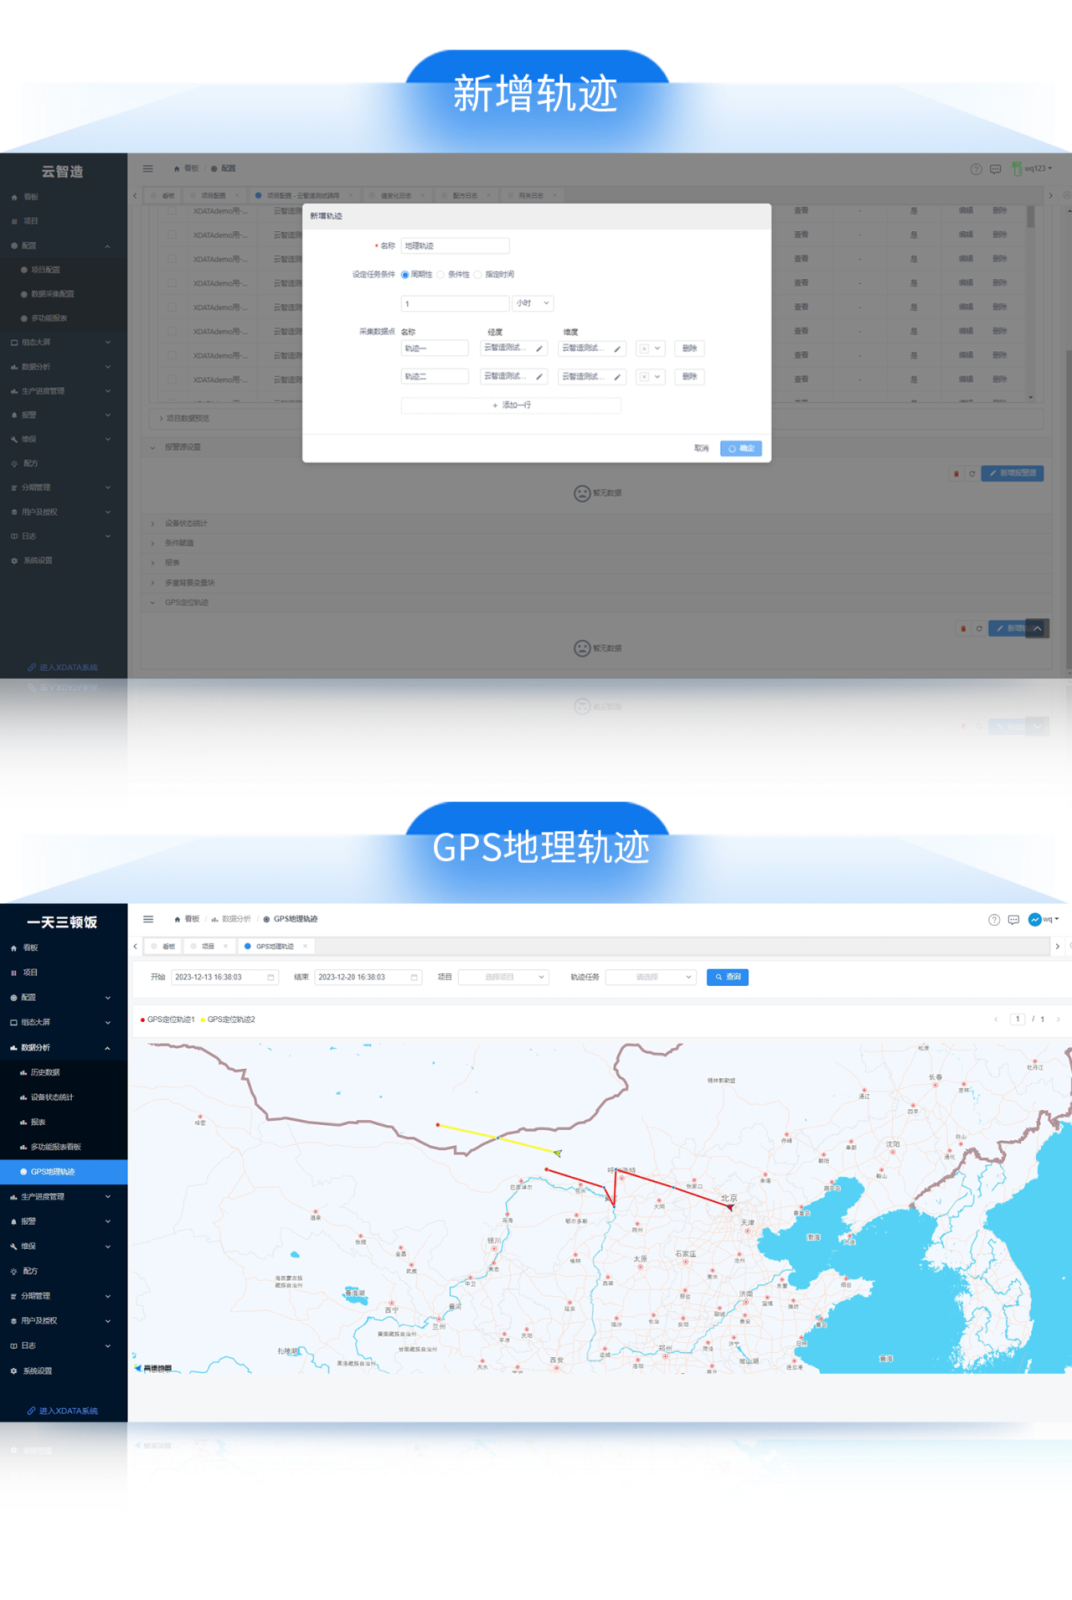This screenshot has width=1072, height=1600.
Task: Switch to 有关日志 tab in top screen
Action: click(x=530, y=195)
